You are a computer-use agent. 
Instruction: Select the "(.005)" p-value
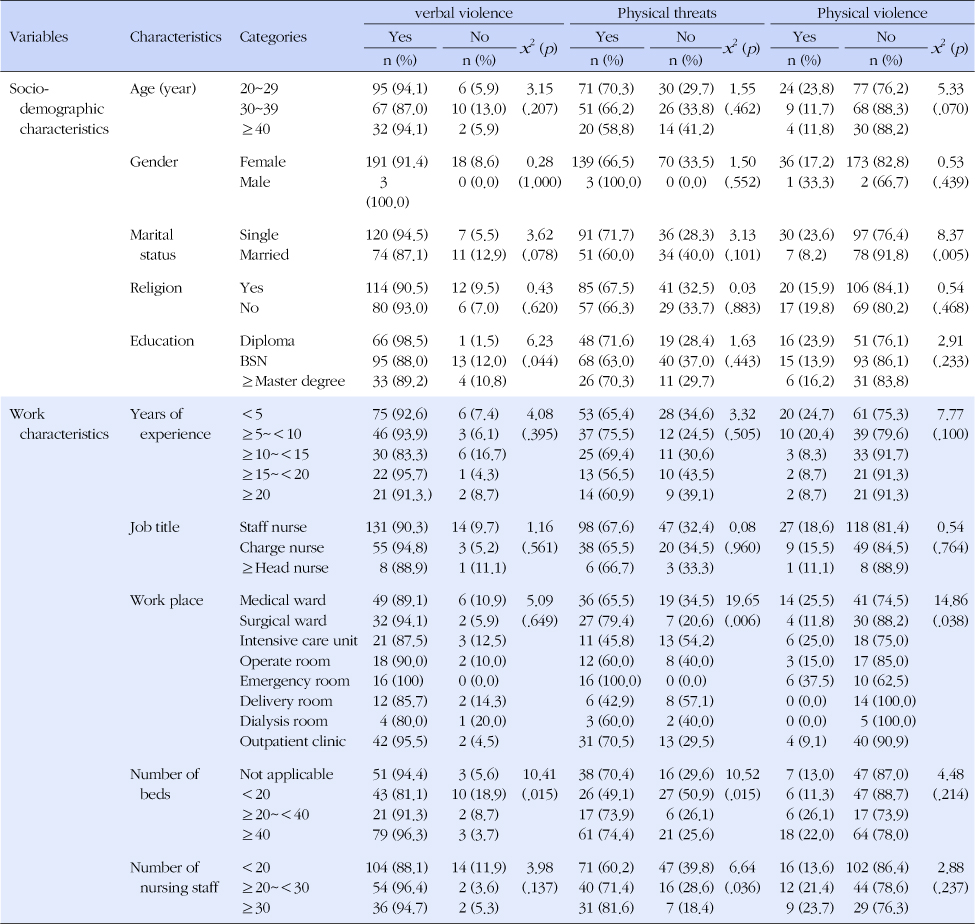951,255
